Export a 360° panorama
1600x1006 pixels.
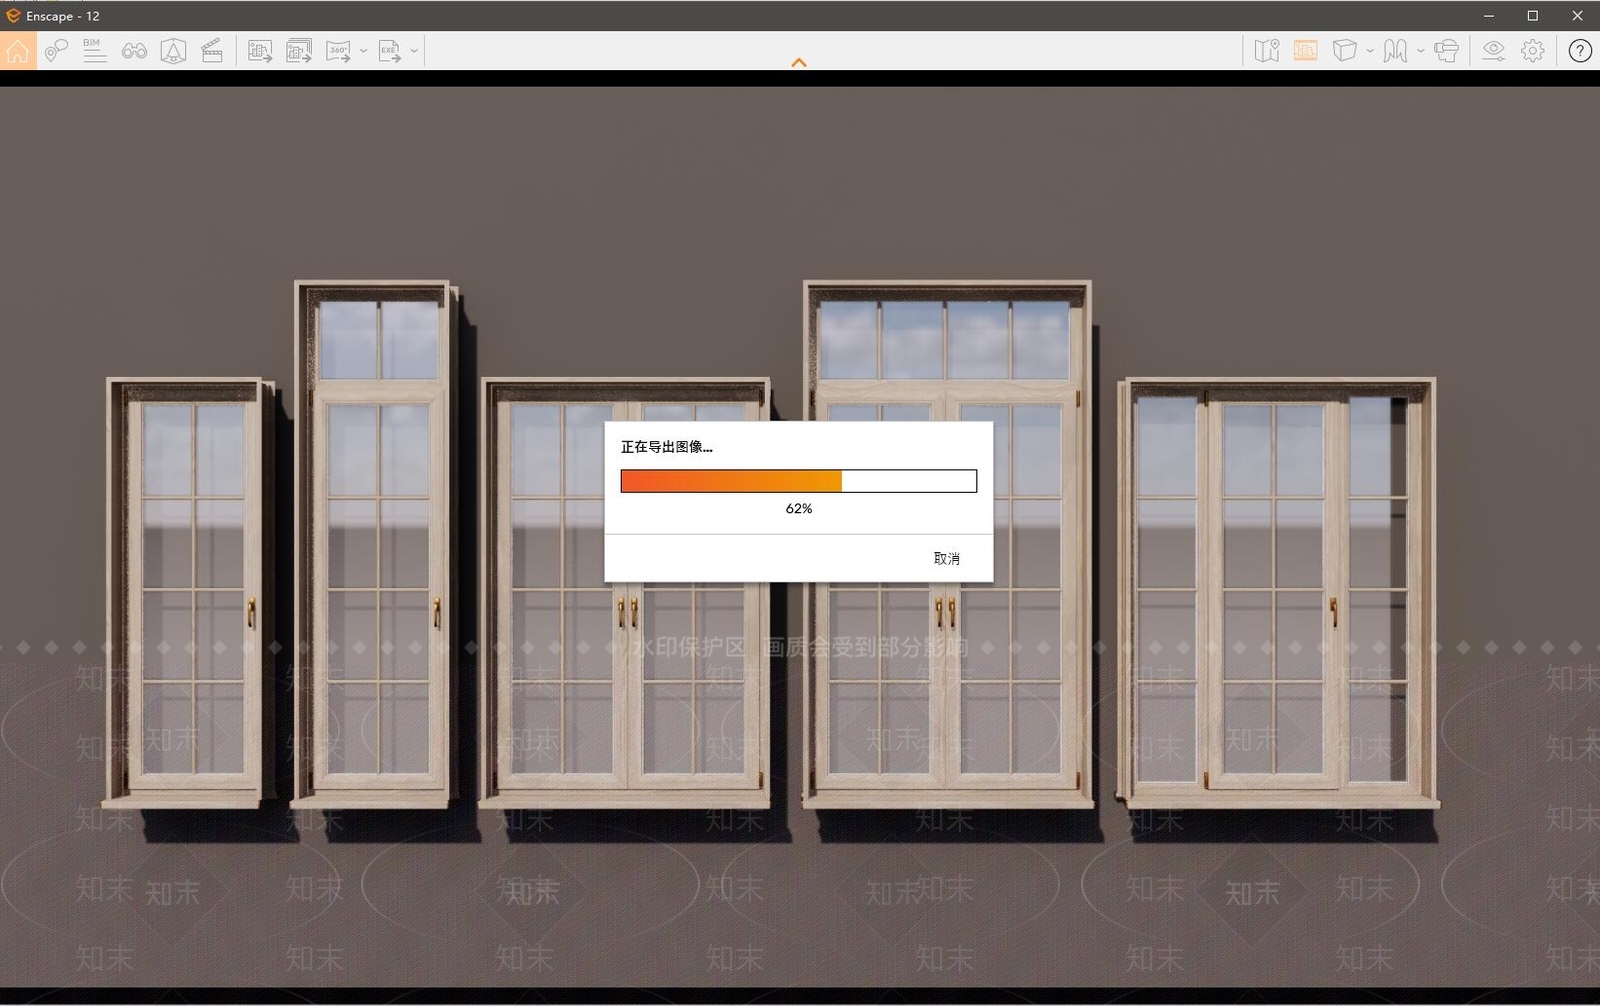339,50
